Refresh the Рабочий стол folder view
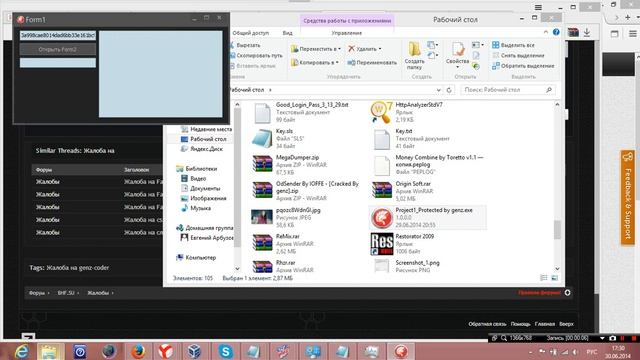 point(449,90)
